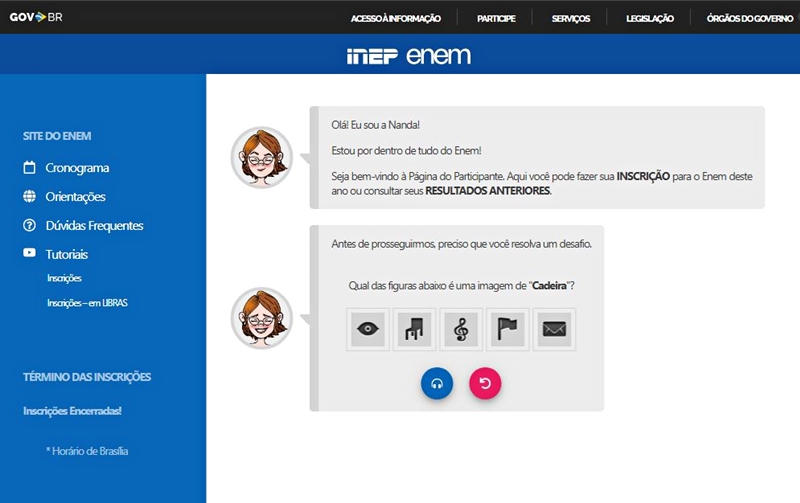Click the calendar icon beside Cronograma
Image resolution: width=800 pixels, height=503 pixels.
30,167
